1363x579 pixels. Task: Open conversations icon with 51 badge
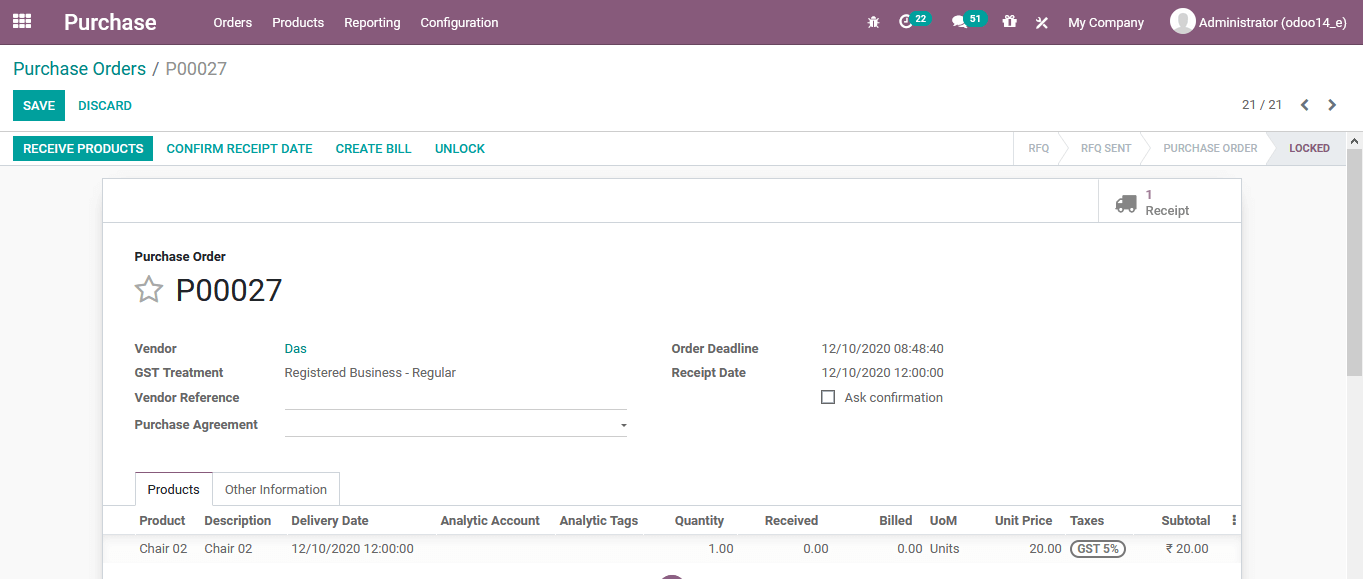(x=959, y=22)
